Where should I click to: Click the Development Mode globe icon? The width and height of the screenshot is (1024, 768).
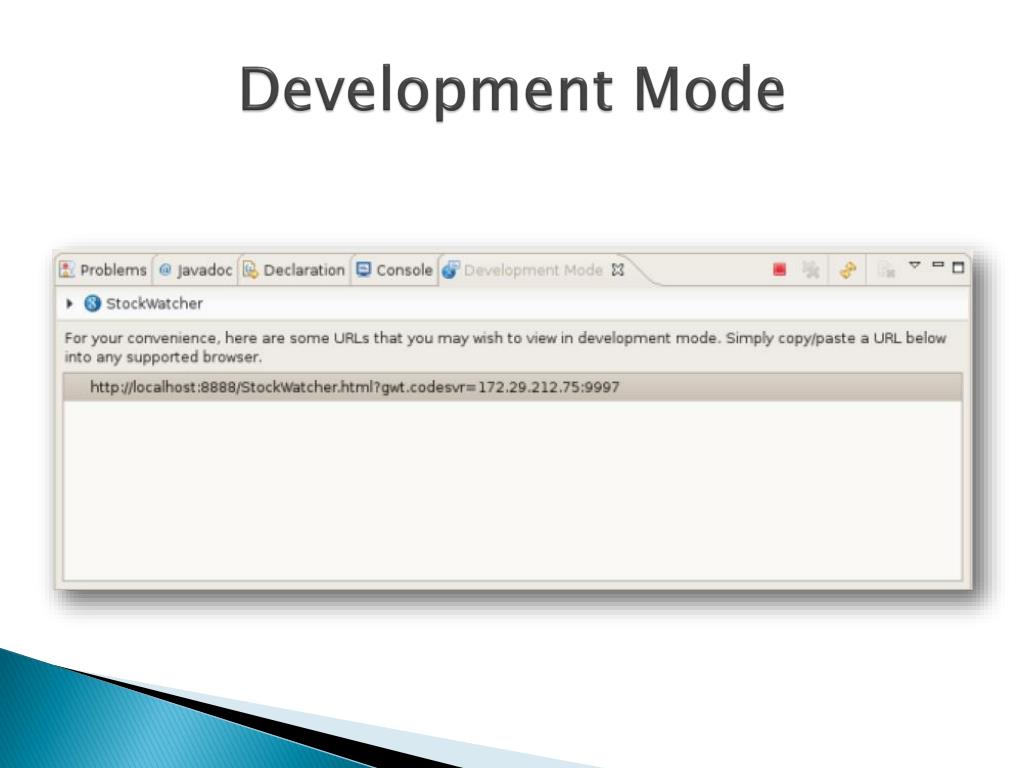(451, 269)
